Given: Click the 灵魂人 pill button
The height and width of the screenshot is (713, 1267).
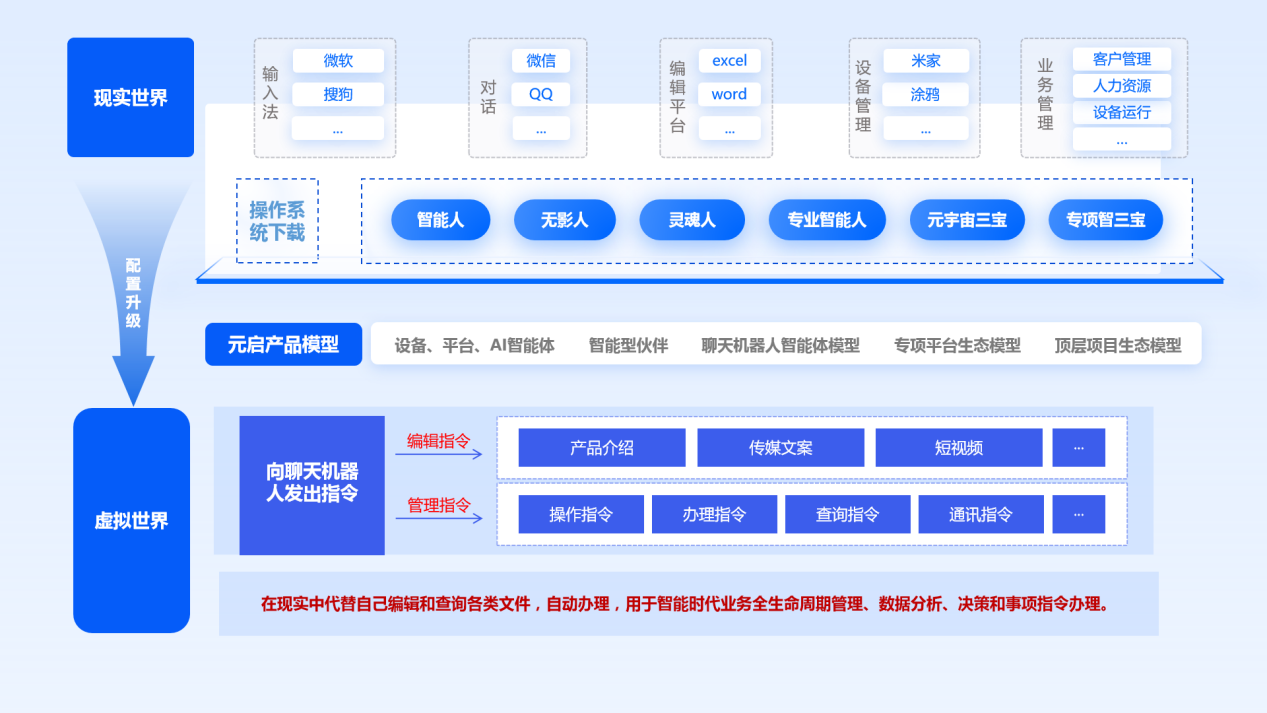Looking at the screenshot, I should pyautogui.click(x=692, y=220).
